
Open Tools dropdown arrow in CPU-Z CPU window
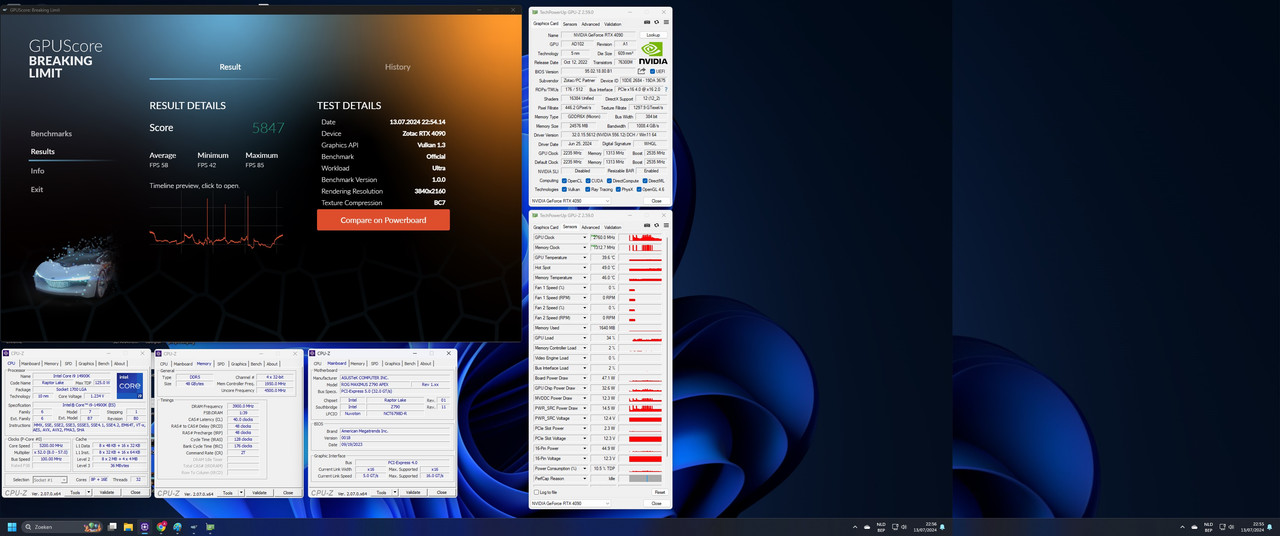point(88,492)
